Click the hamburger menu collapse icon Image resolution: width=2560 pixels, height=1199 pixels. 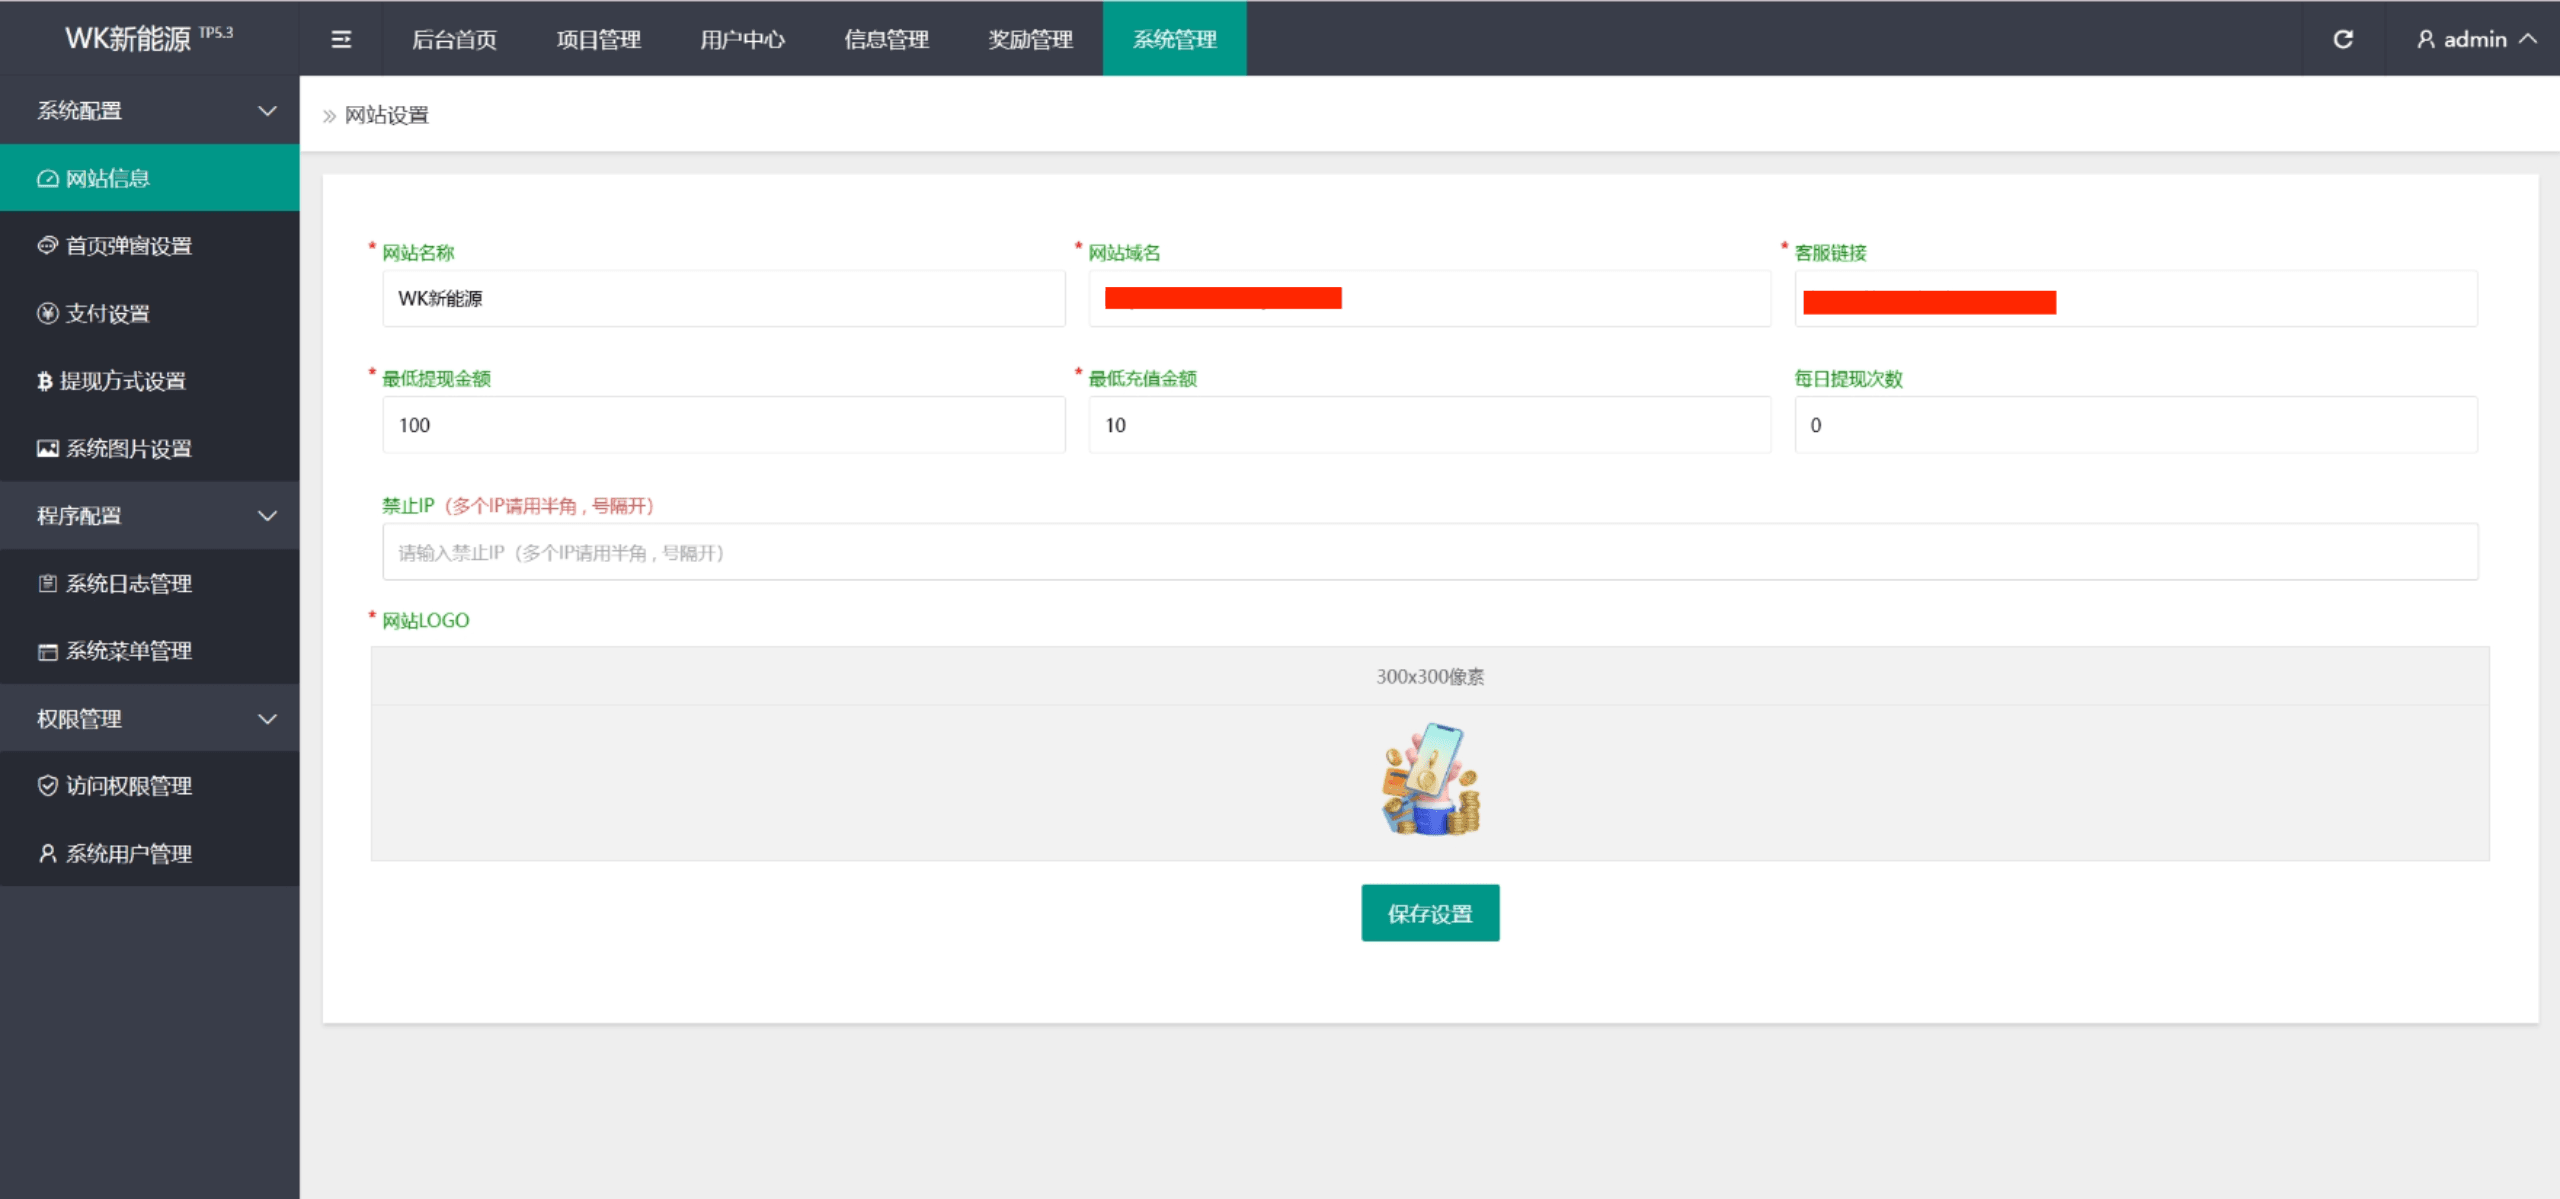point(341,39)
